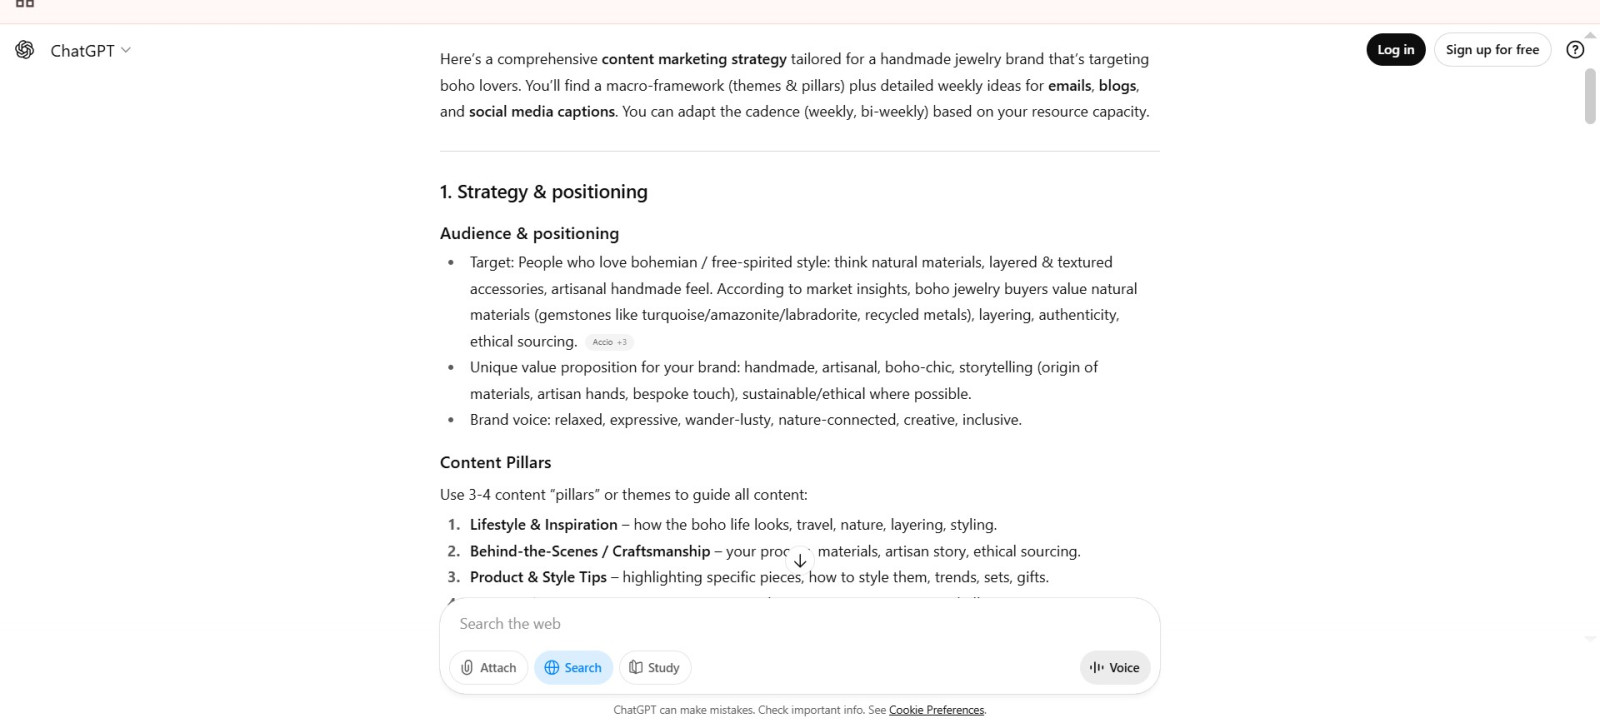Click the page scrollbar thumb
This screenshot has height=723, width=1600.
click(1590, 95)
